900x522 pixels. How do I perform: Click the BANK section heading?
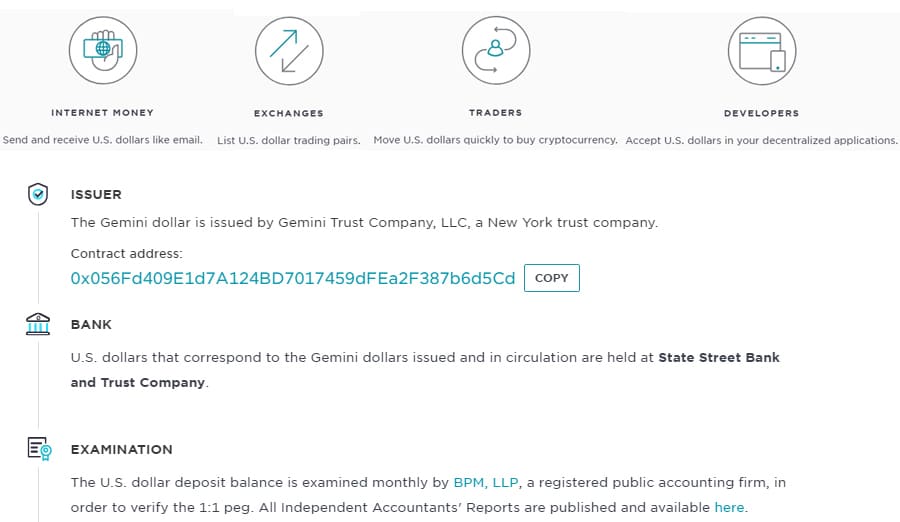pyautogui.click(x=91, y=325)
